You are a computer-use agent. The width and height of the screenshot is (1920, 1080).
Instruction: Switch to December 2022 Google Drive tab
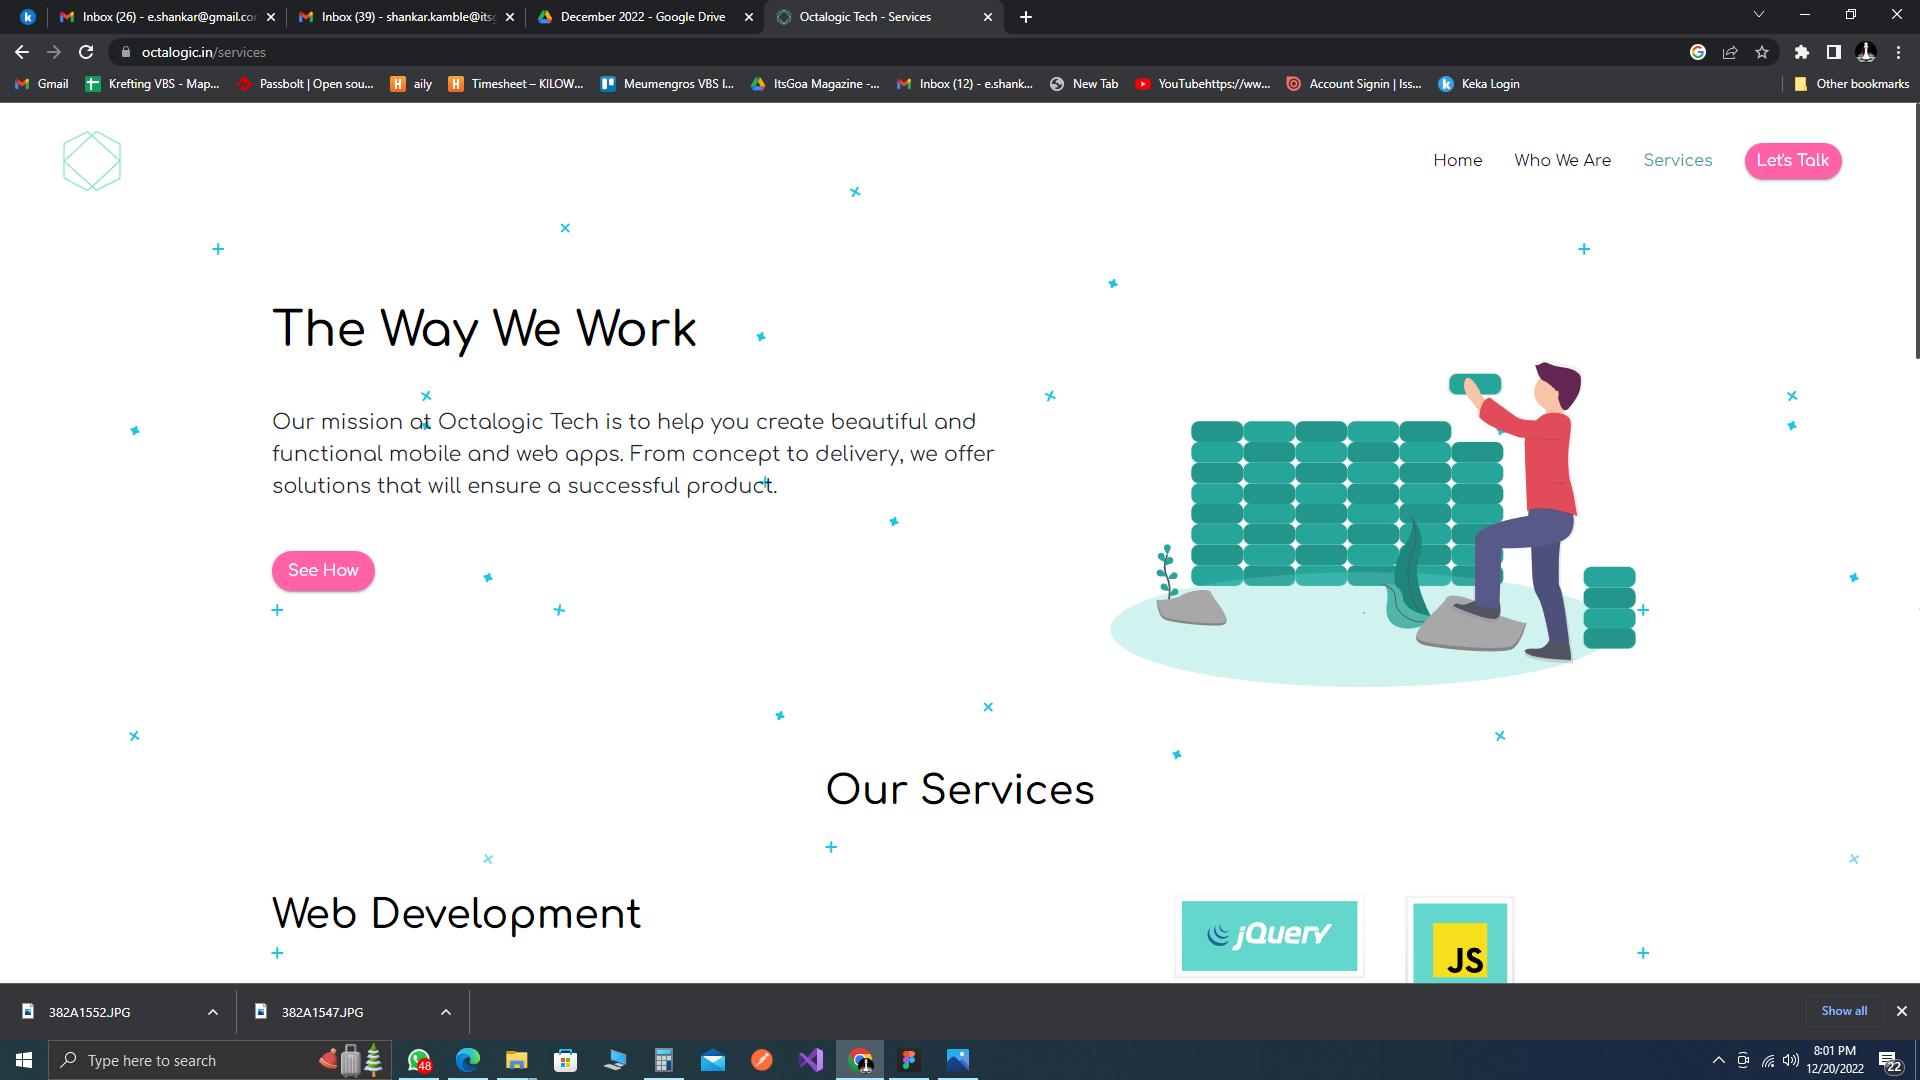tap(642, 17)
